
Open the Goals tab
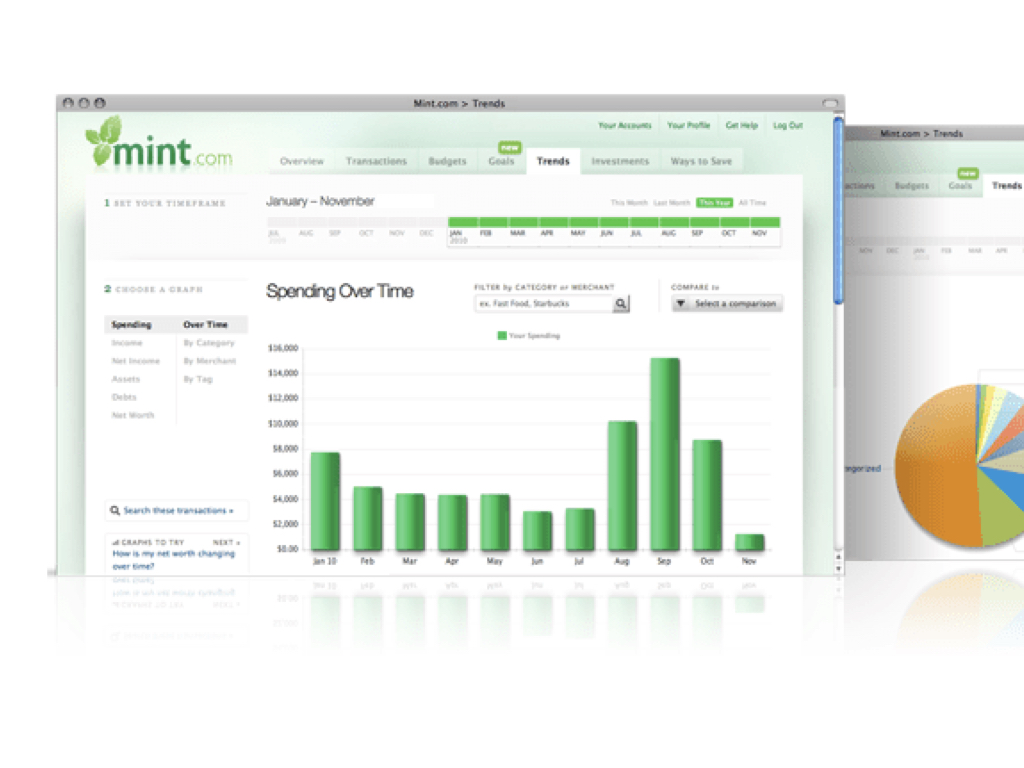pyautogui.click(x=502, y=161)
